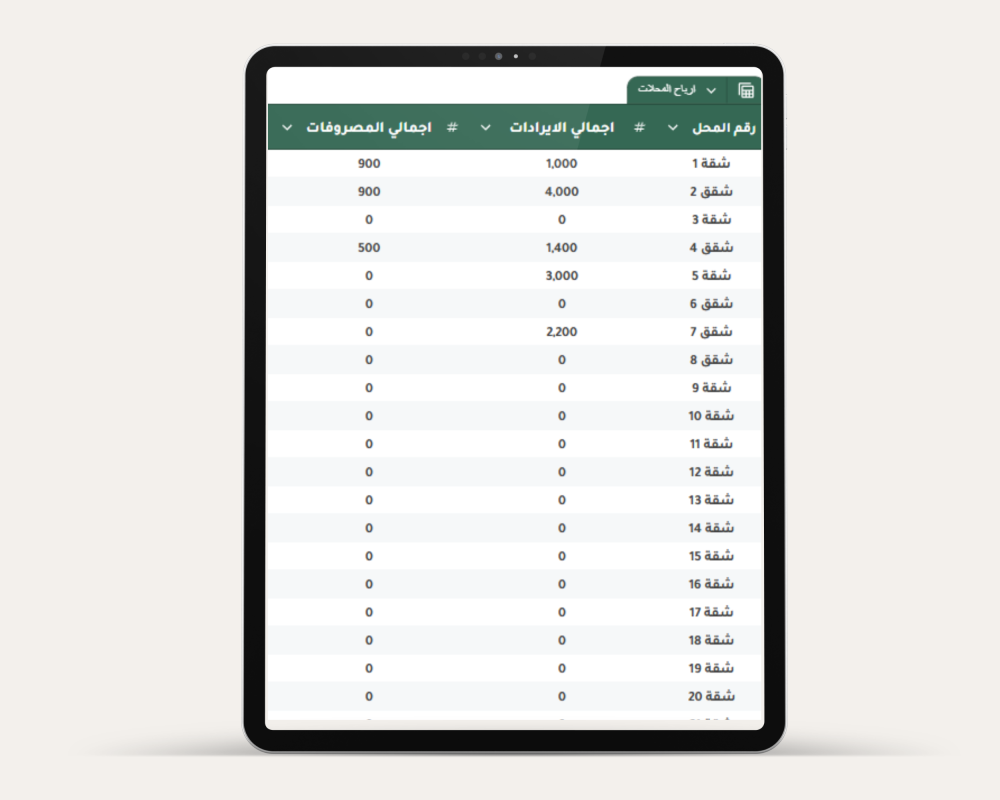Click the table calculator icon beside the tab
The height and width of the screenshot is (800, 1000).
(745, 91)
